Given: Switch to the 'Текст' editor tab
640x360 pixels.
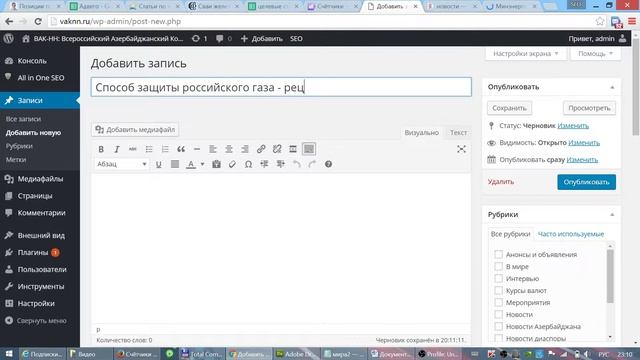Looking at the screenshot, I should tap(458, 133).
